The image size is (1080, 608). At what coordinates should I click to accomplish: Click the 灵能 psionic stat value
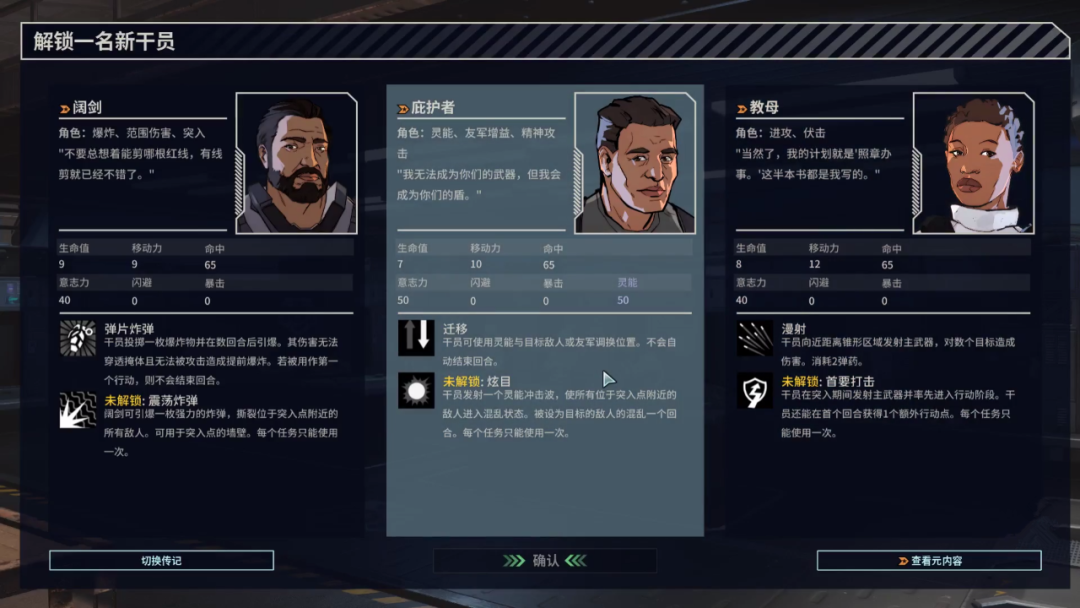coord(623,300)
